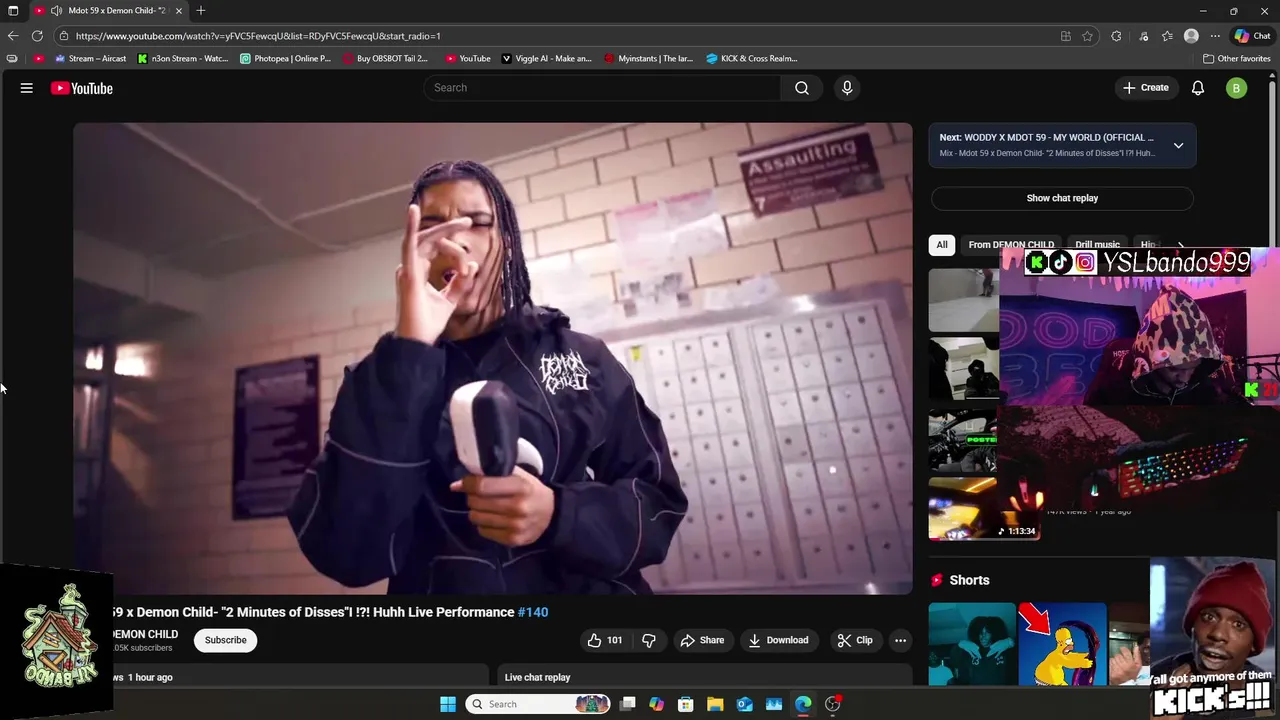Viewport: 1280px width, 720px height.
Task: Open Other favorites folder
Action: coord(1237,59)
